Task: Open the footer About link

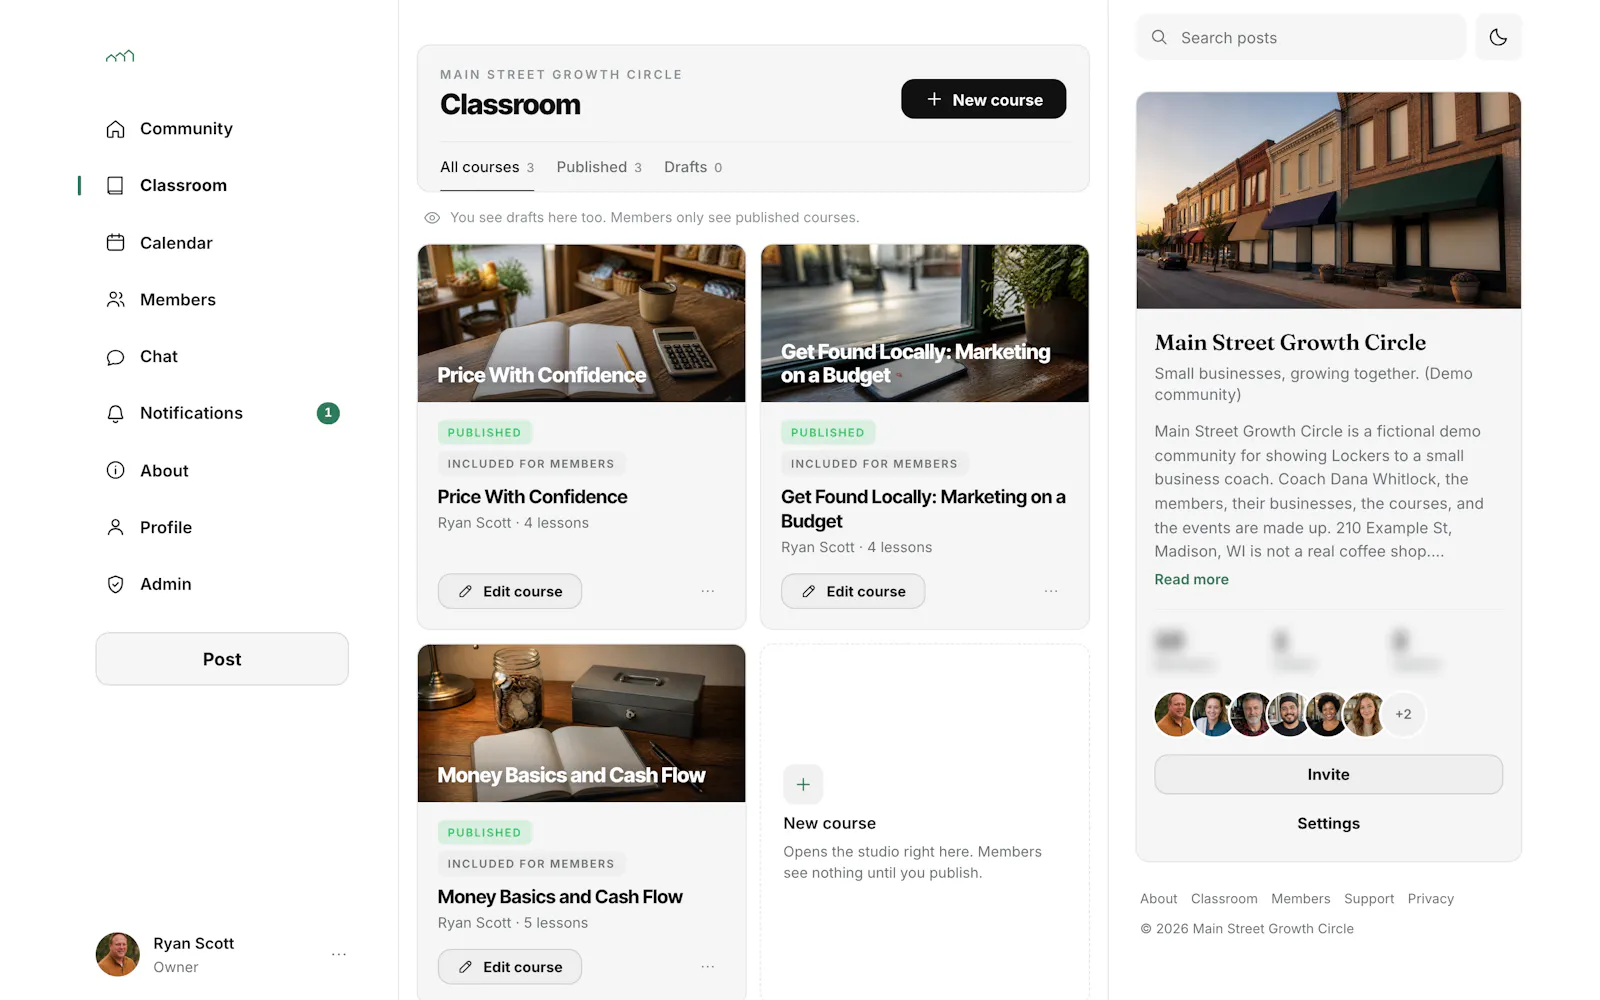Action: click(x=1158, y=899)
